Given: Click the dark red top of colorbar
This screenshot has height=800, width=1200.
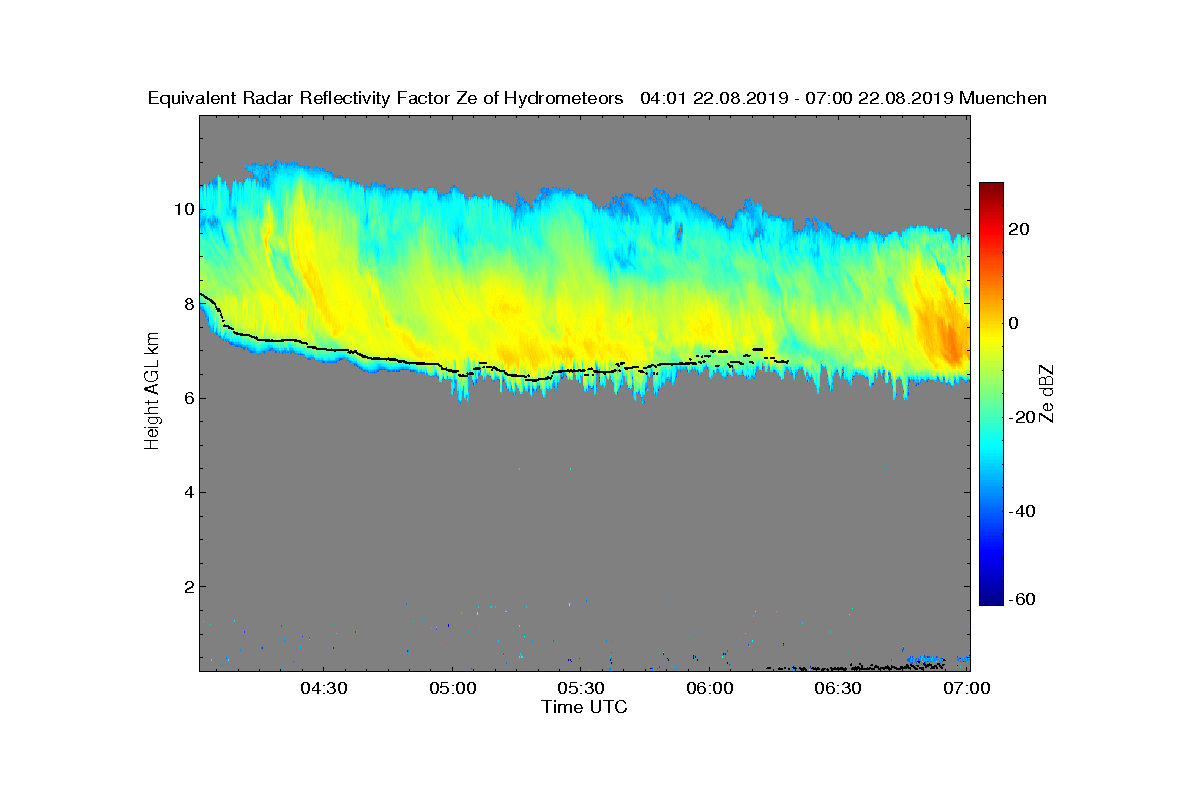Looking at the screenshot, I should 991,189.
